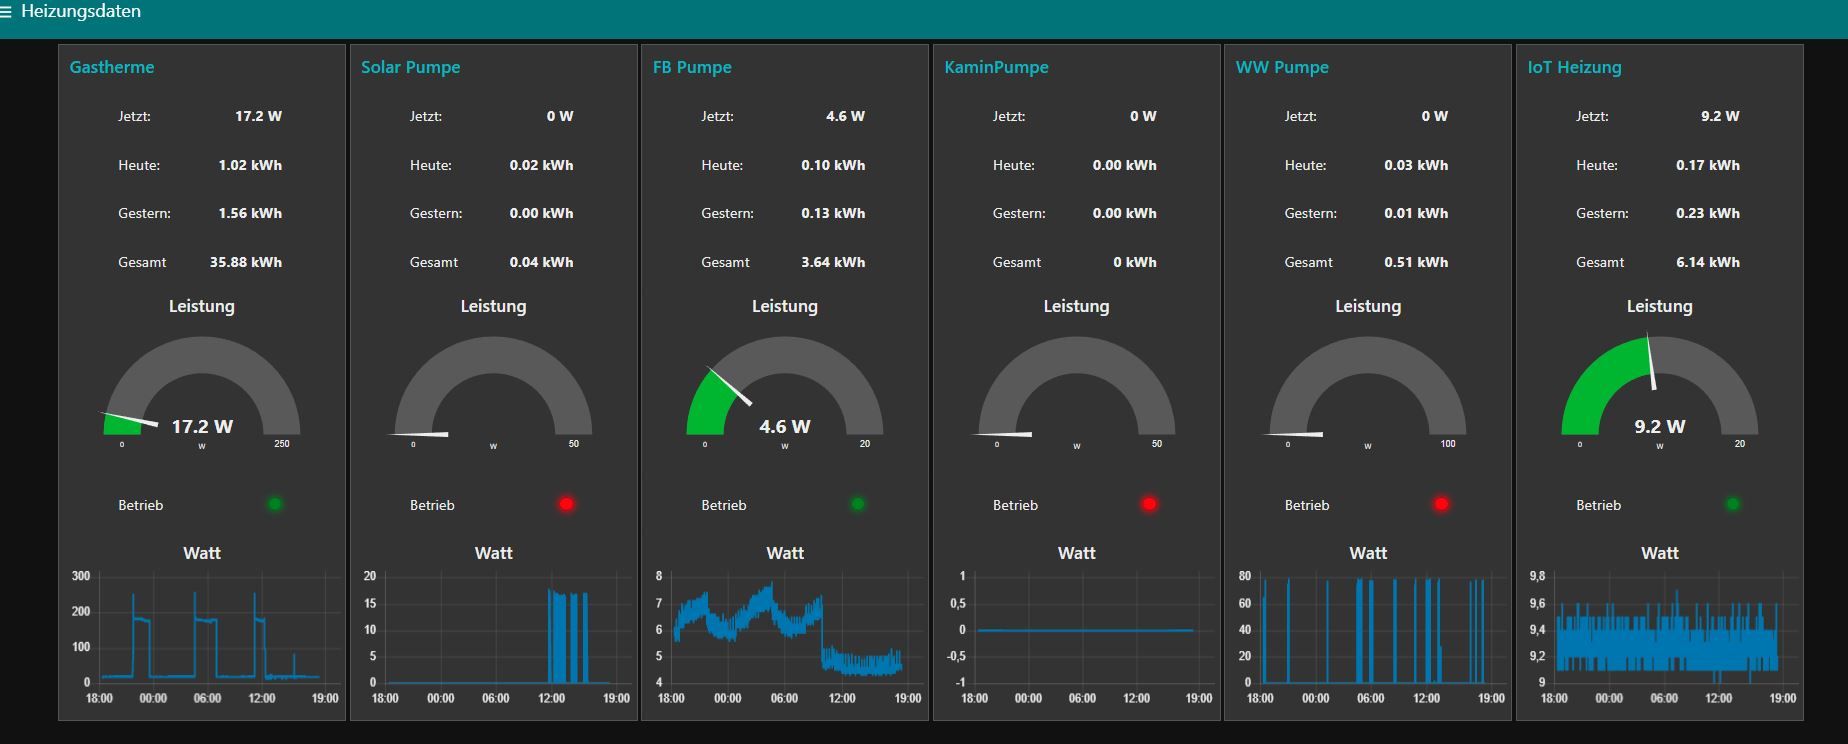The height and width of the screenshot is (744, 1848).
Task: Click the FB Pumpe green Betrieb LED
Action: pyautogui.click(x=858, y=504)
